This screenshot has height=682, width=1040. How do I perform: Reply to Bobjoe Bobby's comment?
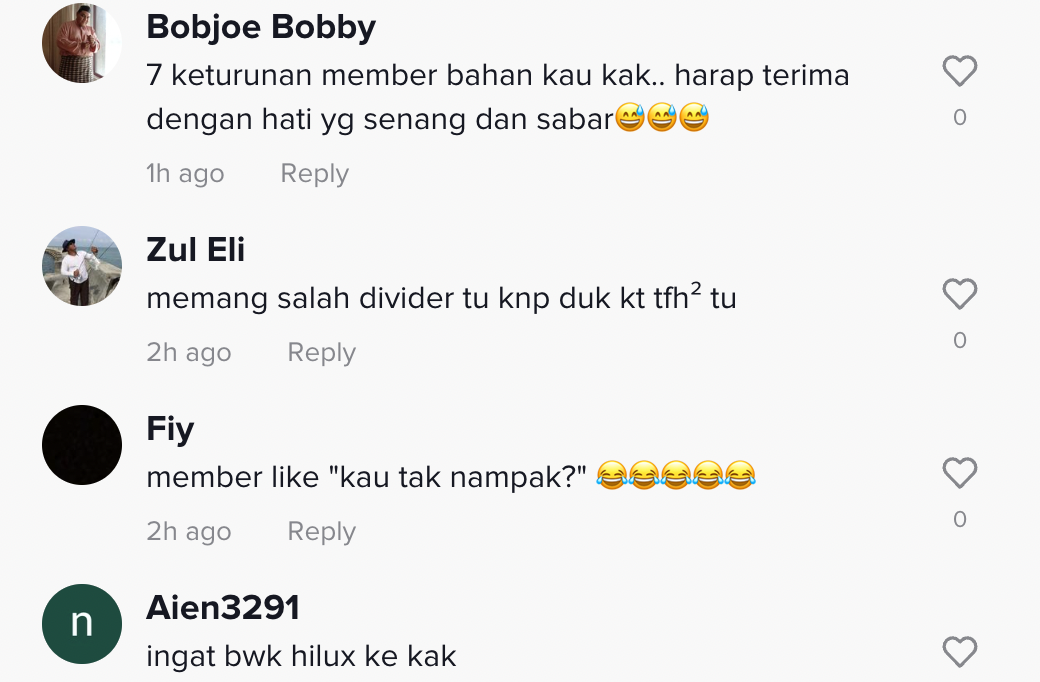click(314, 174)
